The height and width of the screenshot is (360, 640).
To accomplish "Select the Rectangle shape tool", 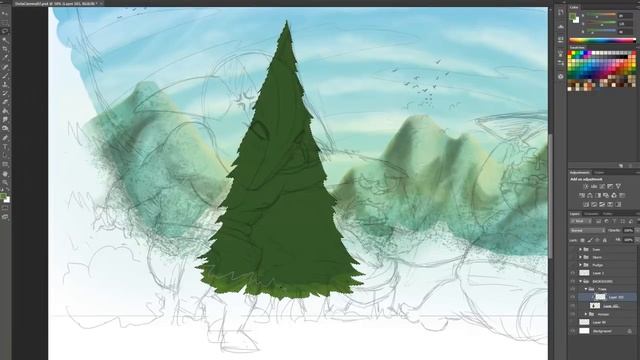I will click(5, 164).
